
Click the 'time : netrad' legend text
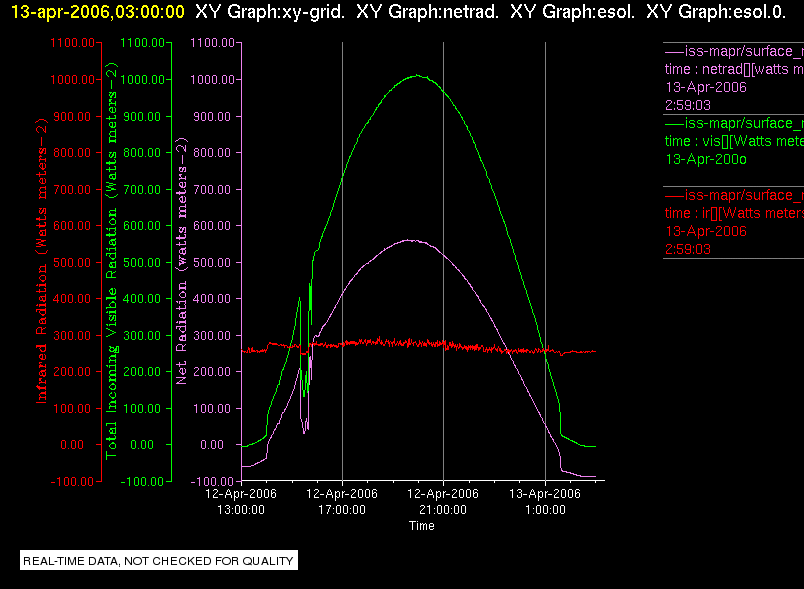734,69
